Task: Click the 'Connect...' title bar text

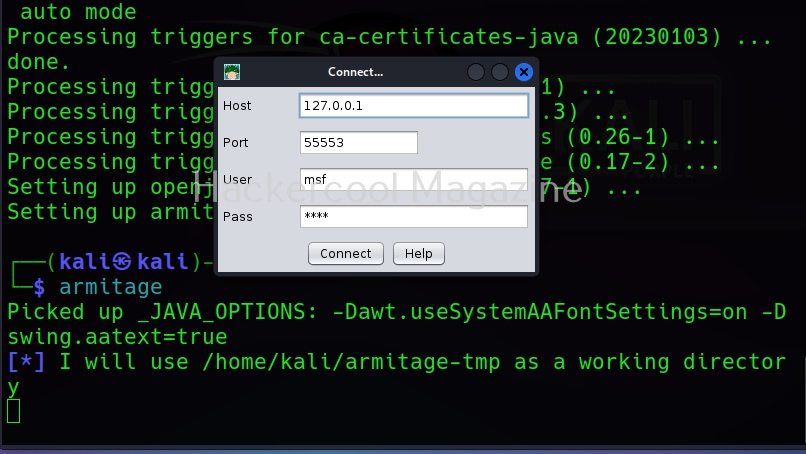Action: tap(355, 72)
